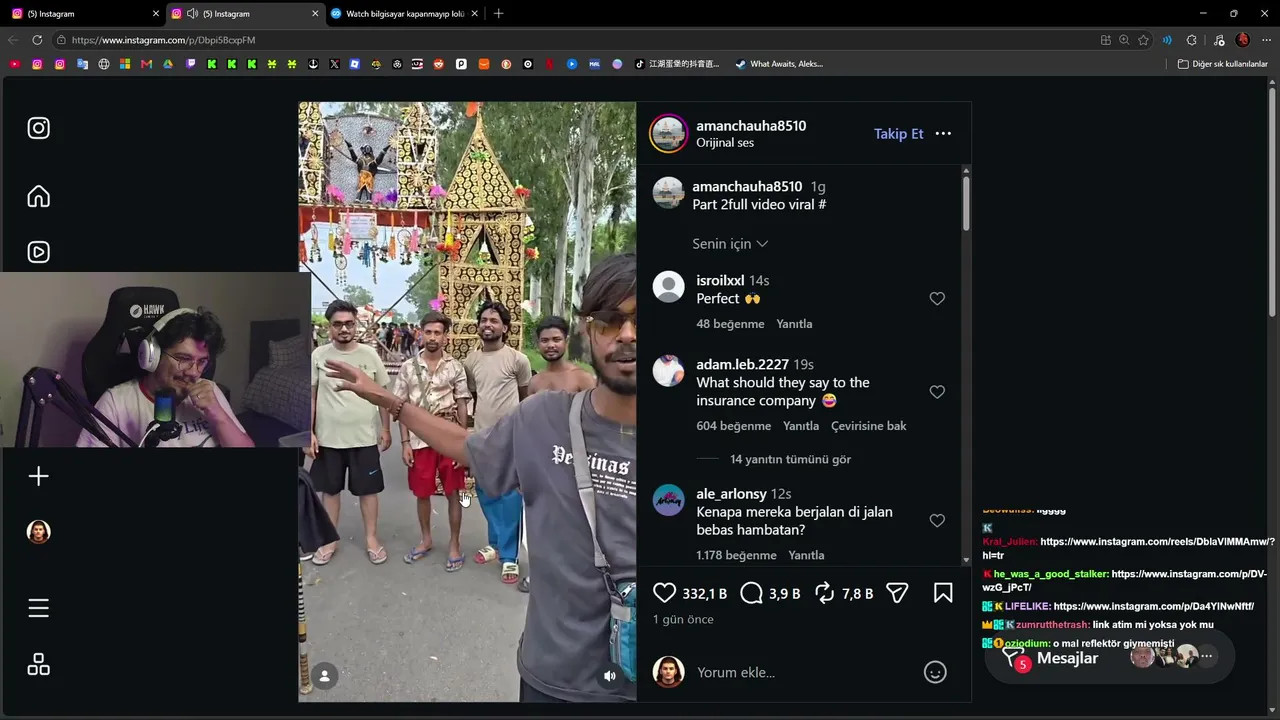1280x720 pixels.
Task: Click the Create plus icon in sidebar
Action: (x=38, y=476)
